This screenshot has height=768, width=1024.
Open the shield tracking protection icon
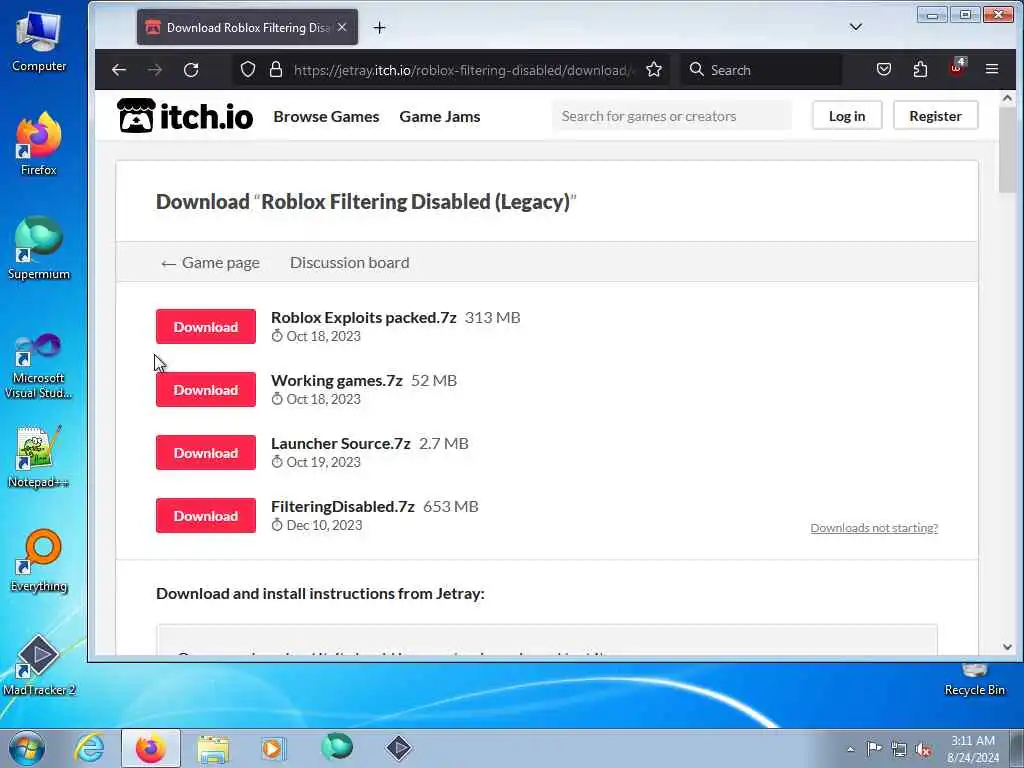[x=248, y=70]
